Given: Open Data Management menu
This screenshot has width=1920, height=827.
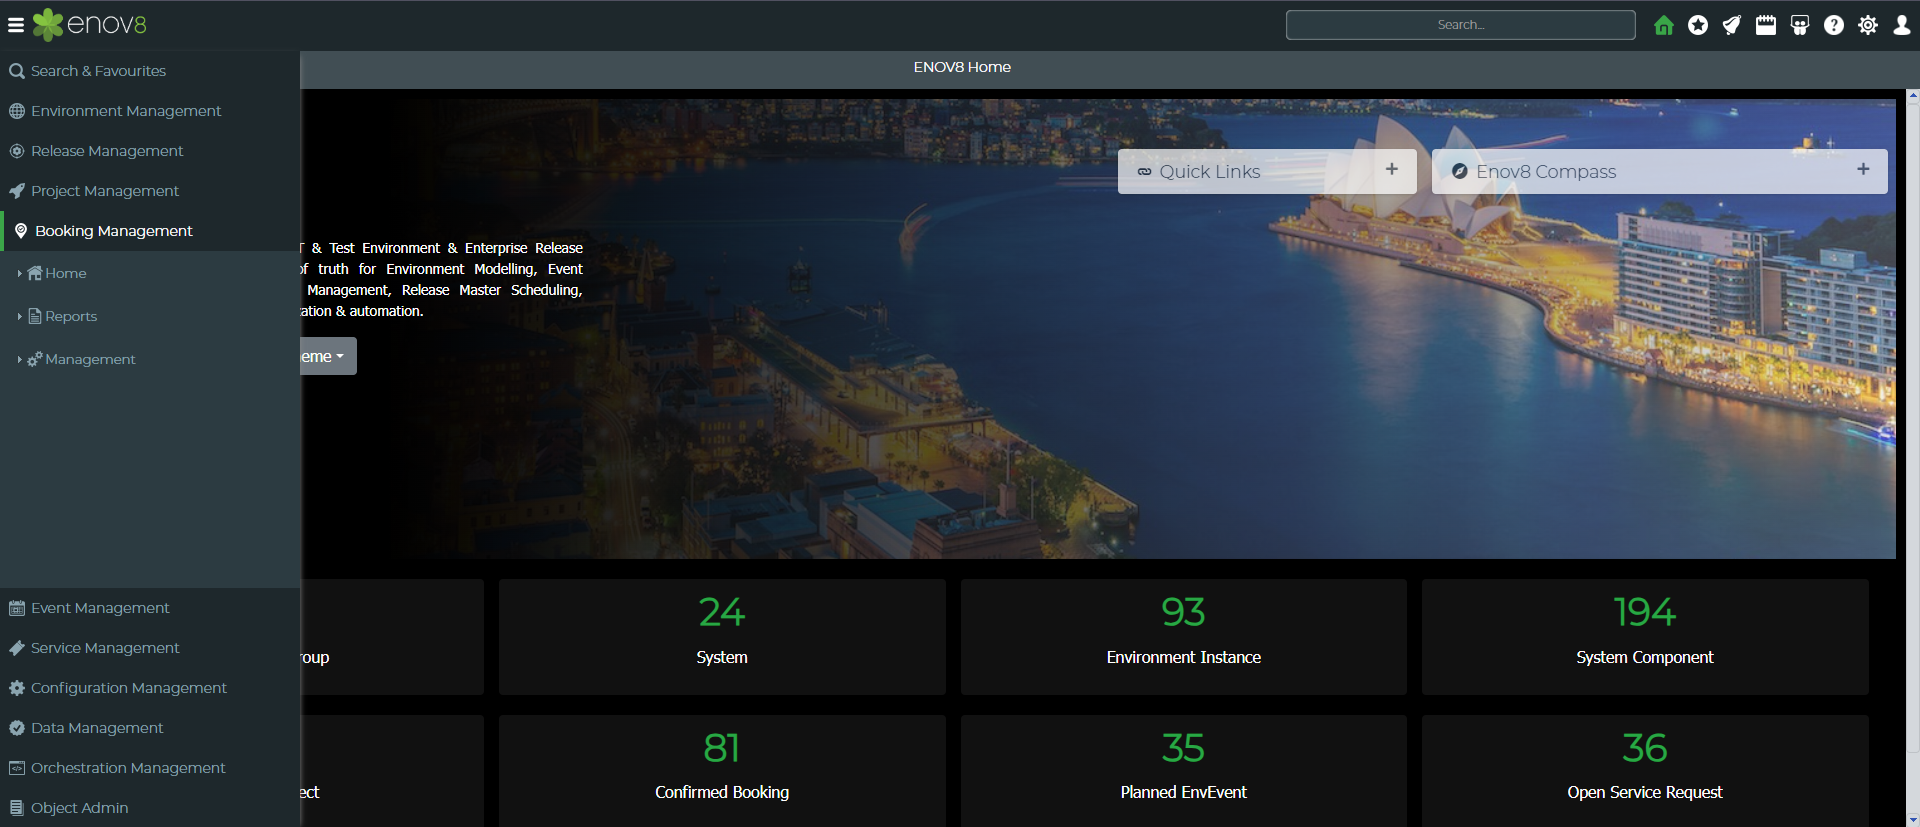Looking at the screenshot, I should [150, 728].
